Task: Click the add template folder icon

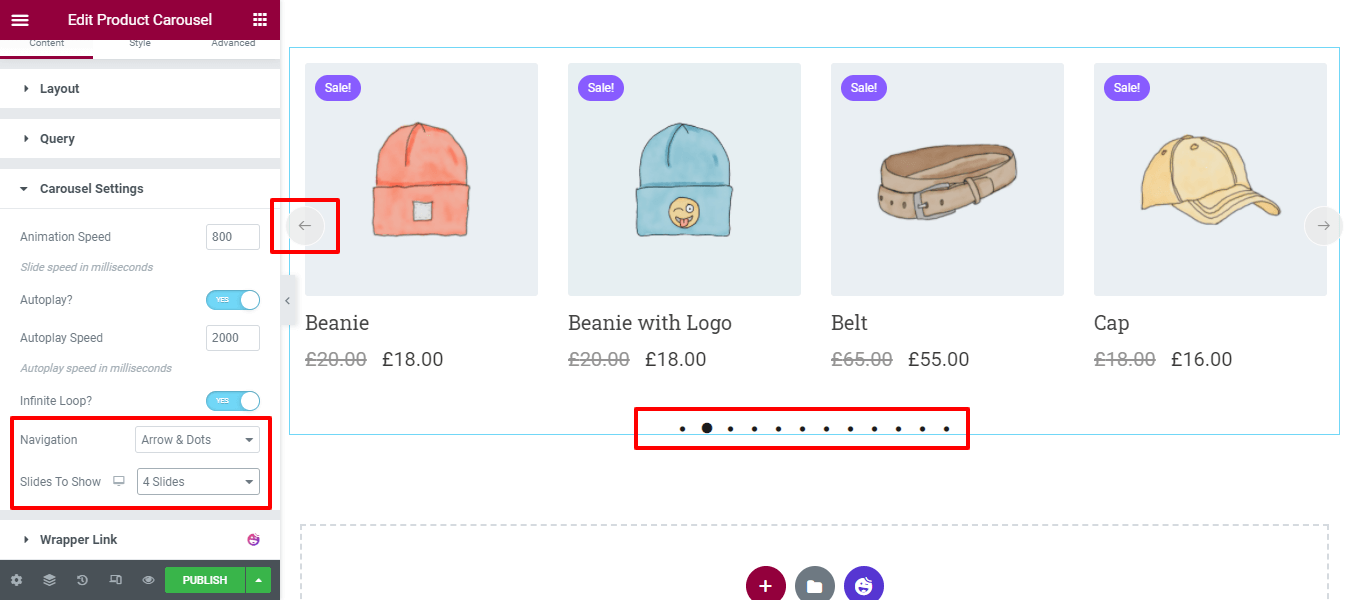Action: click(814, 586)
